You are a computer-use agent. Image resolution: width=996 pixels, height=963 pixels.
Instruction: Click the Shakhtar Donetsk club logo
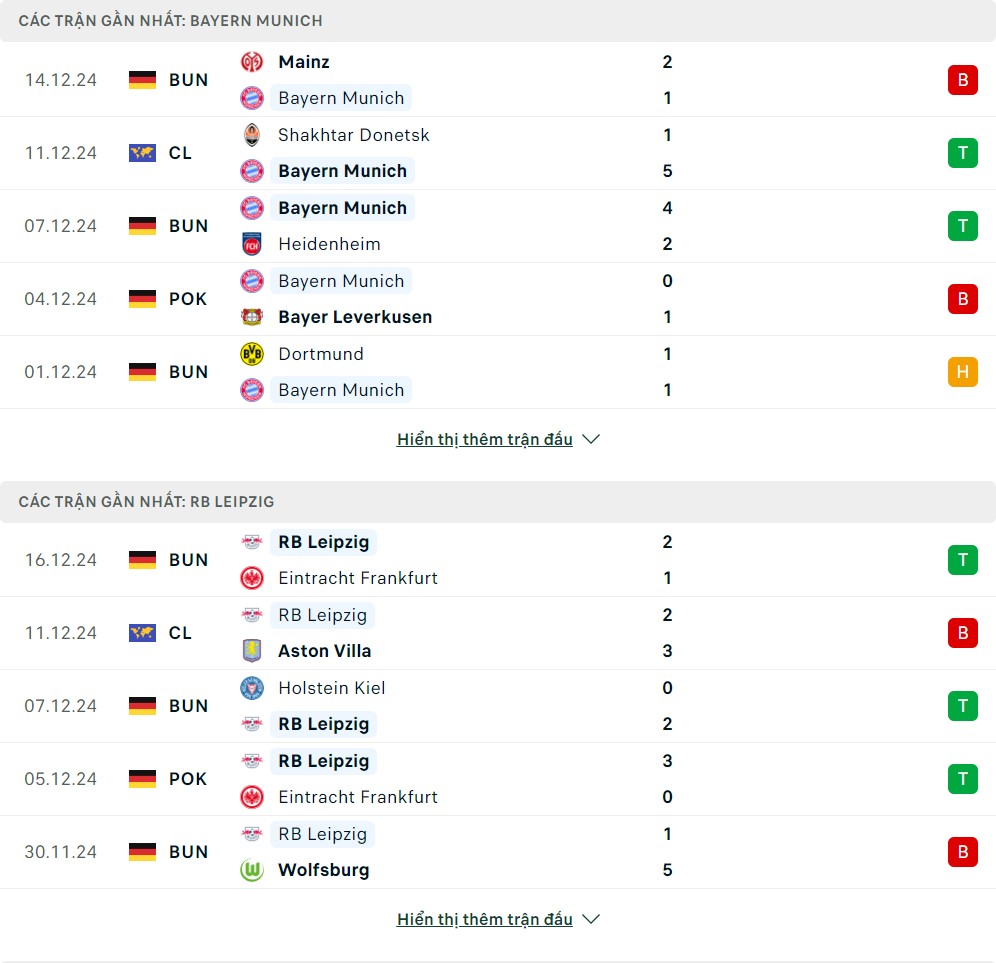[x=252, y=135]
